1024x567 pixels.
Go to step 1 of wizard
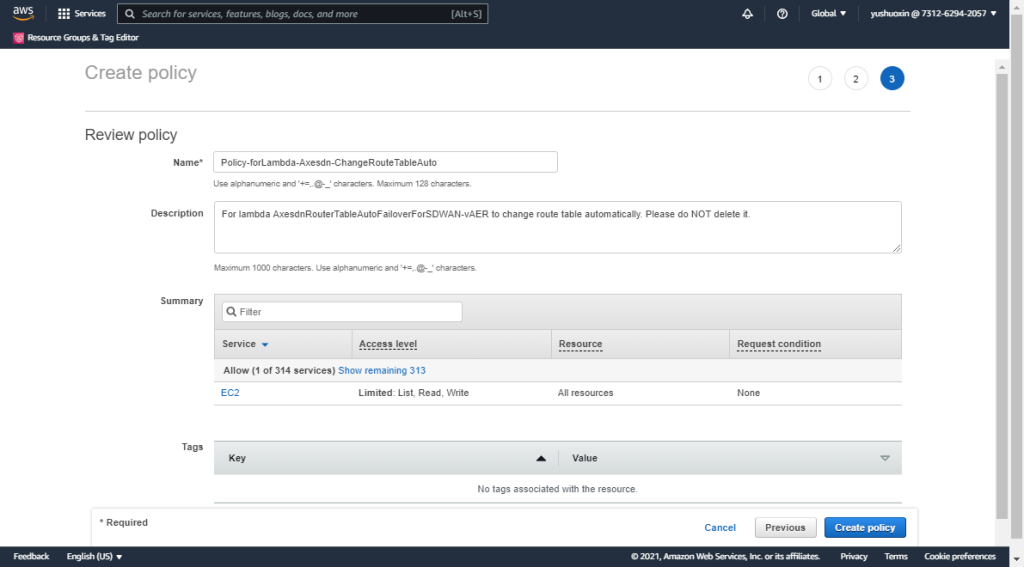coord(820,79)
